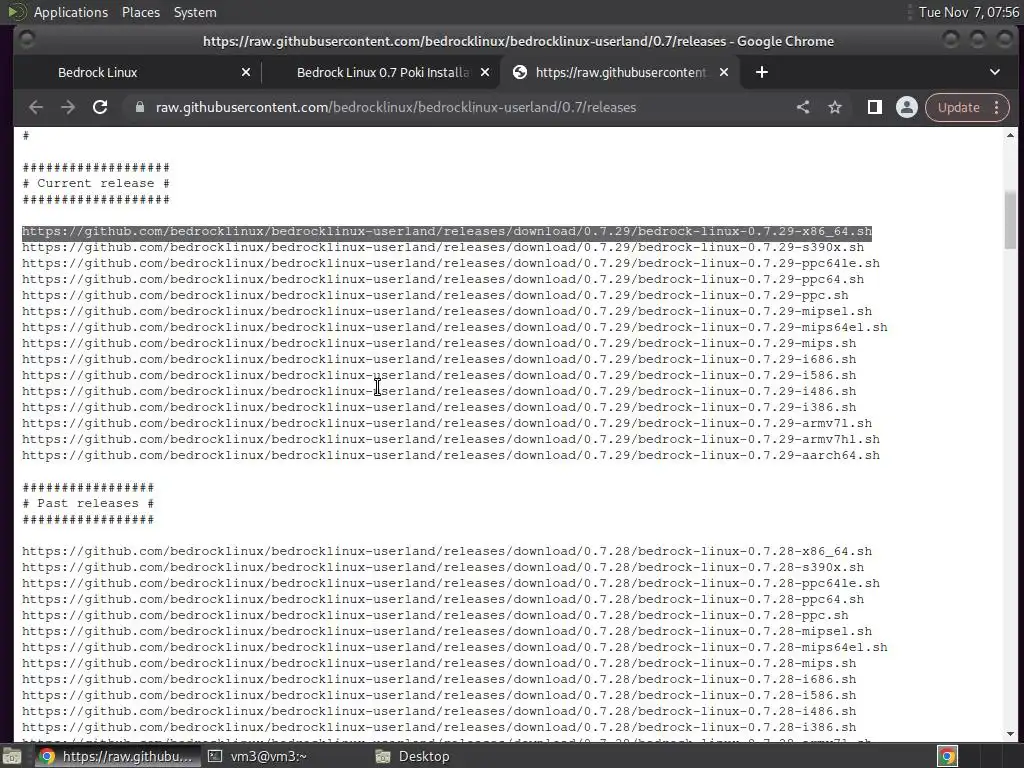The image size is (1024, 768).
Task: Click the Chrome icon in panel tray
Action: point(948,756)
